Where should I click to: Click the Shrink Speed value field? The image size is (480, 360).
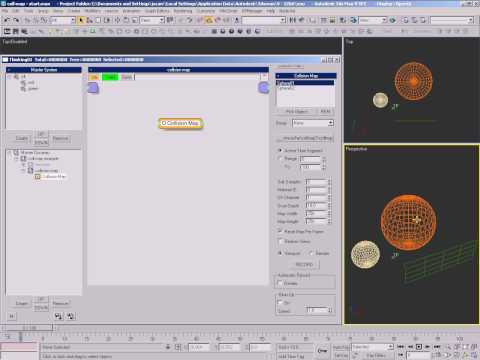pyautogui.click(x=317, y=310)
